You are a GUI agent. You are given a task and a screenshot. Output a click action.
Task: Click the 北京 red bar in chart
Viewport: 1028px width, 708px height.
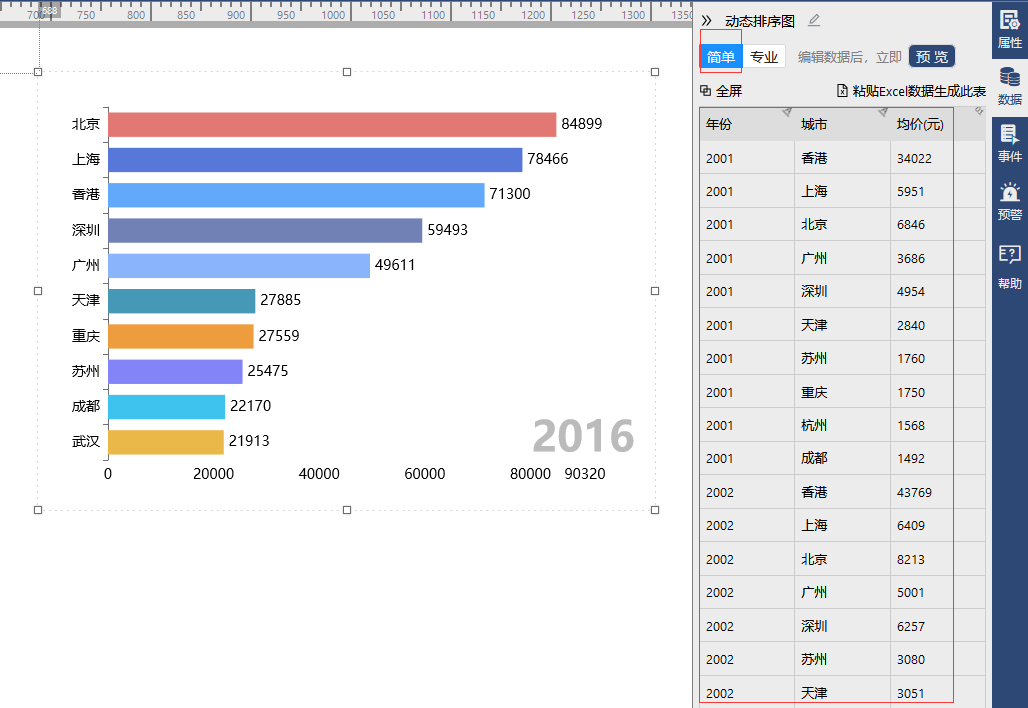[x=332, y=125]
